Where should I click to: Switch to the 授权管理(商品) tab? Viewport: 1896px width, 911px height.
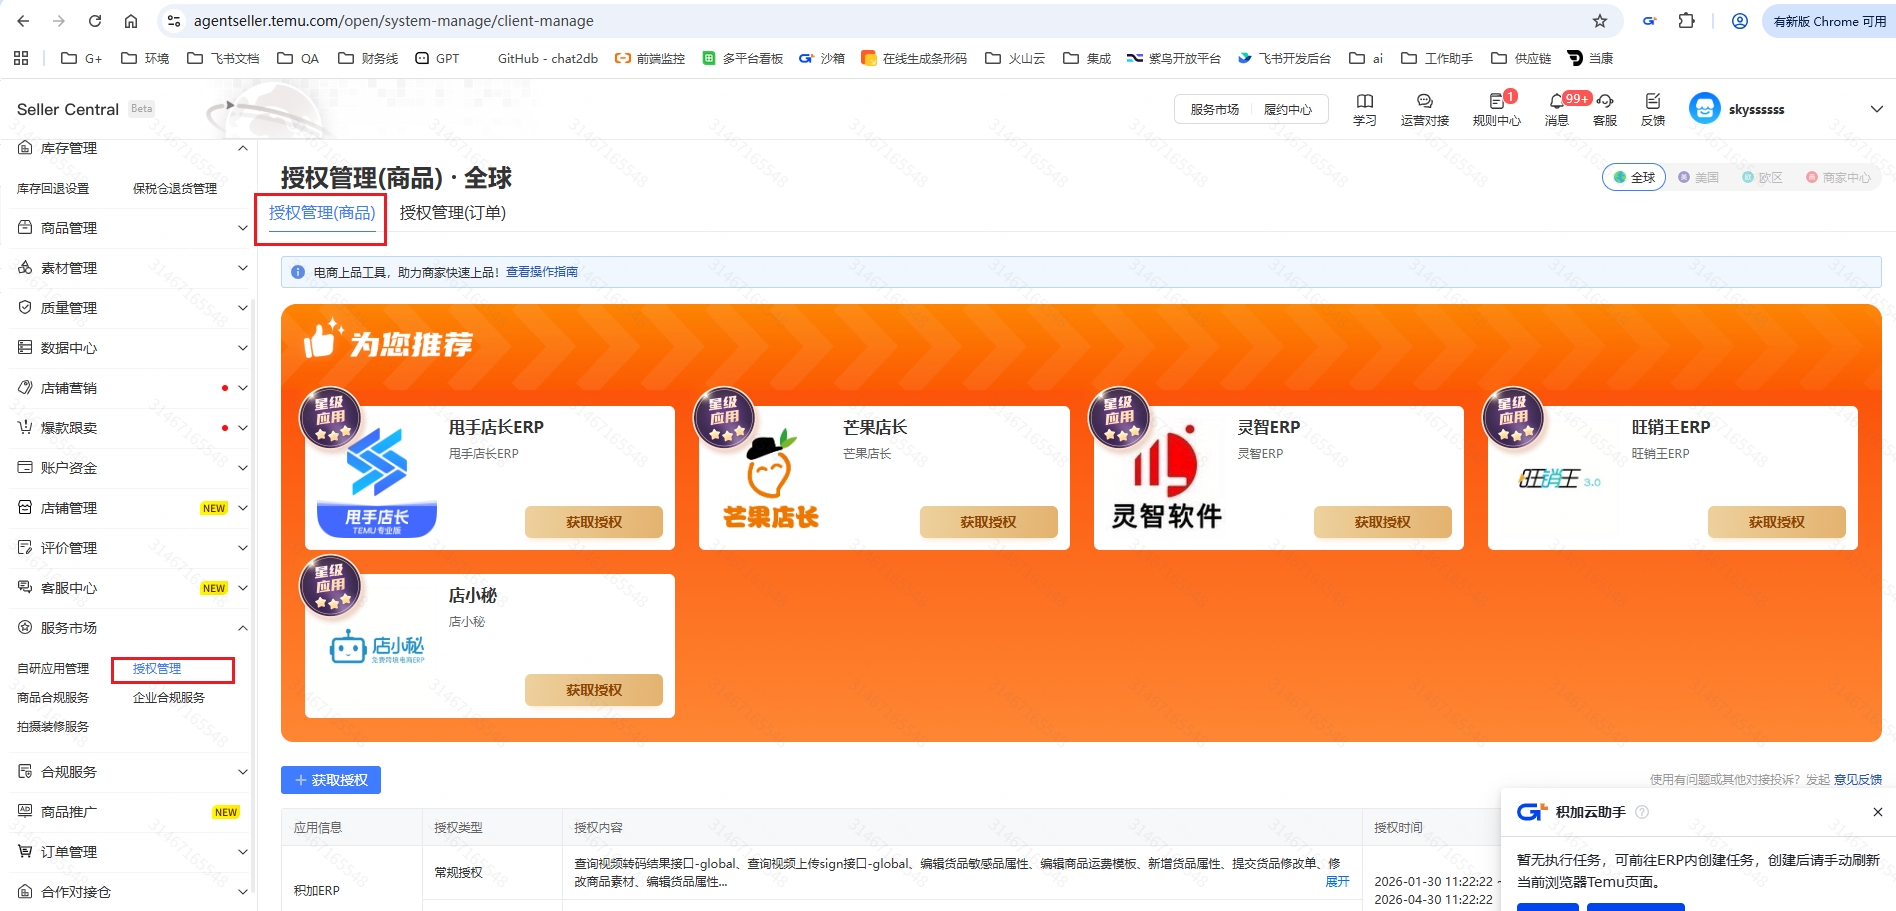pos(322,213)
